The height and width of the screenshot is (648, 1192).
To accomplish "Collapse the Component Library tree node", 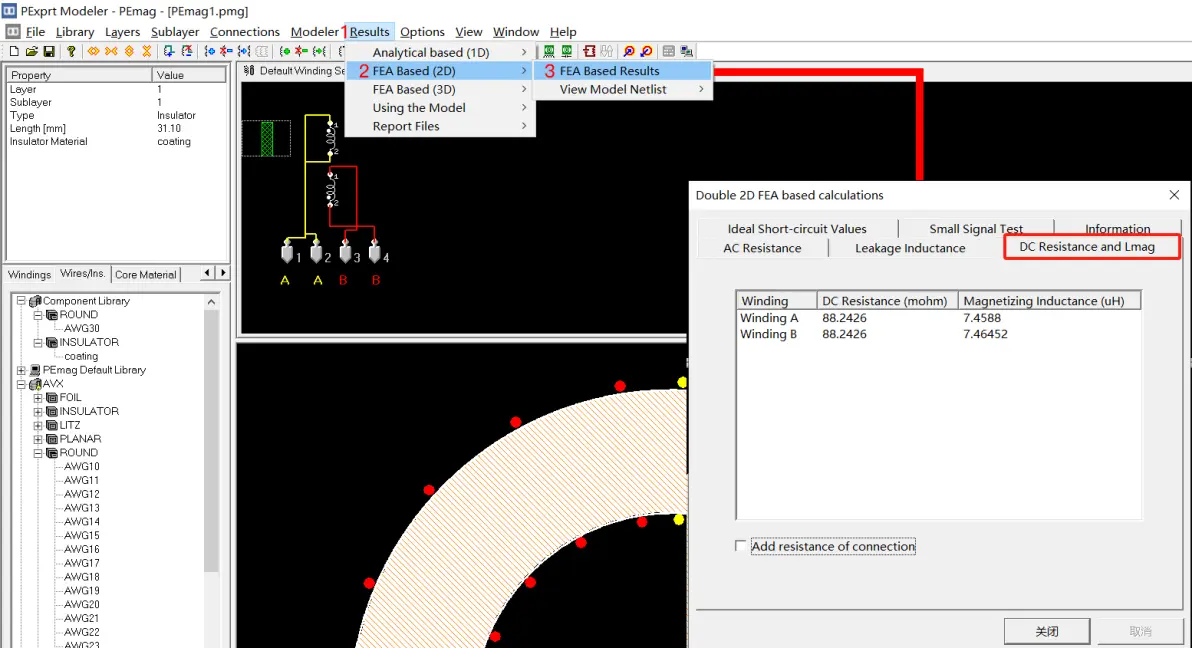I will pos(22,301).
